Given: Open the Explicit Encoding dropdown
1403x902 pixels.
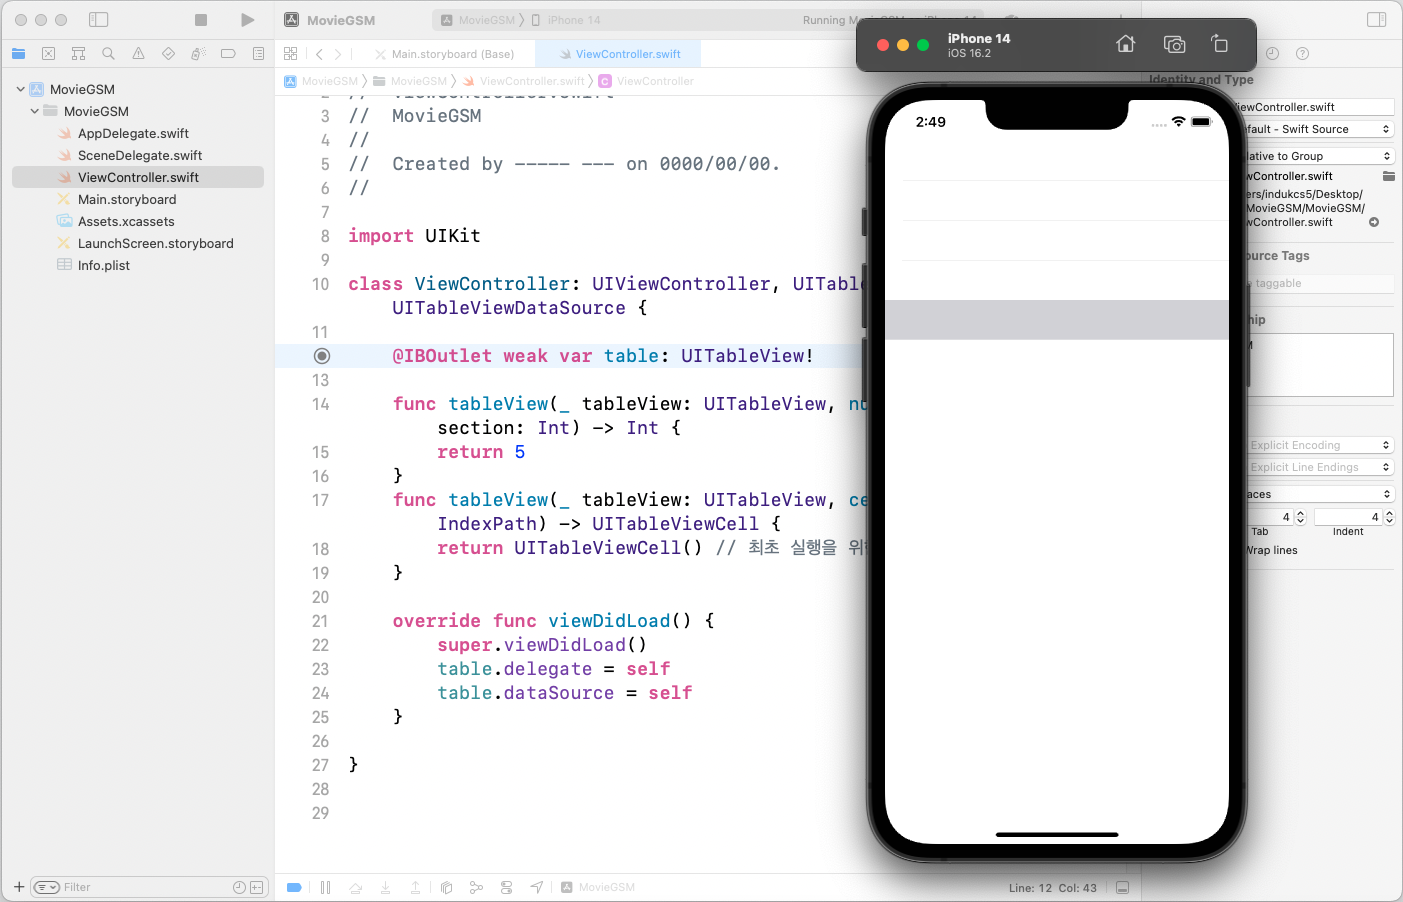Looking at the screenshot, I should (x=1319, y=445).
